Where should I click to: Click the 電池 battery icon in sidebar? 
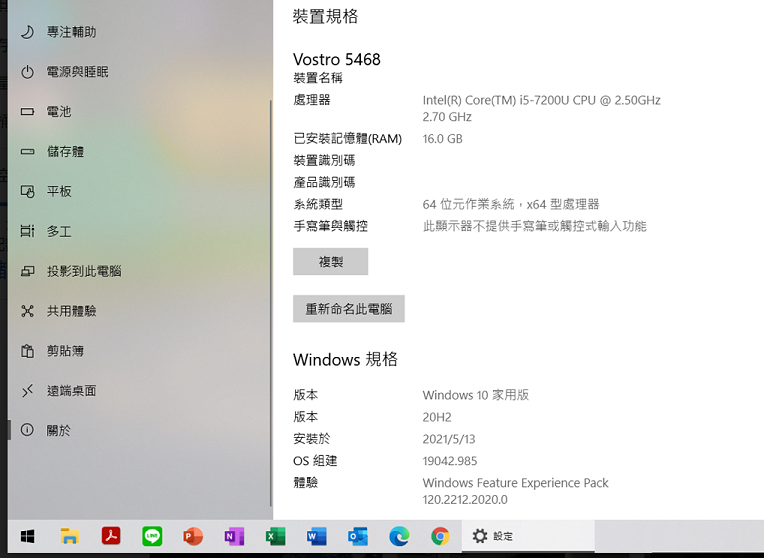tap(27, 112)
